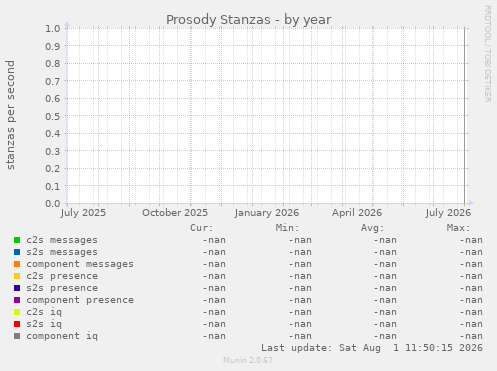Viewport: 497px width, 371px height.
Task: Click the 'Munin 2.0.67' footer text
Action: 248,360
